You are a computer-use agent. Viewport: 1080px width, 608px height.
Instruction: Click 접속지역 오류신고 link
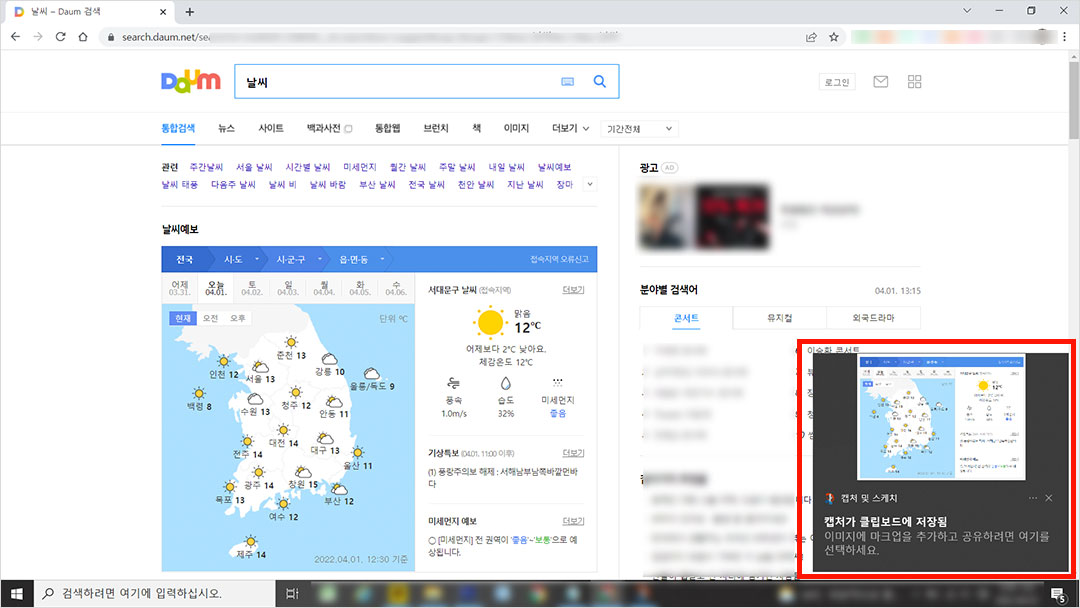tap(559, 260)
